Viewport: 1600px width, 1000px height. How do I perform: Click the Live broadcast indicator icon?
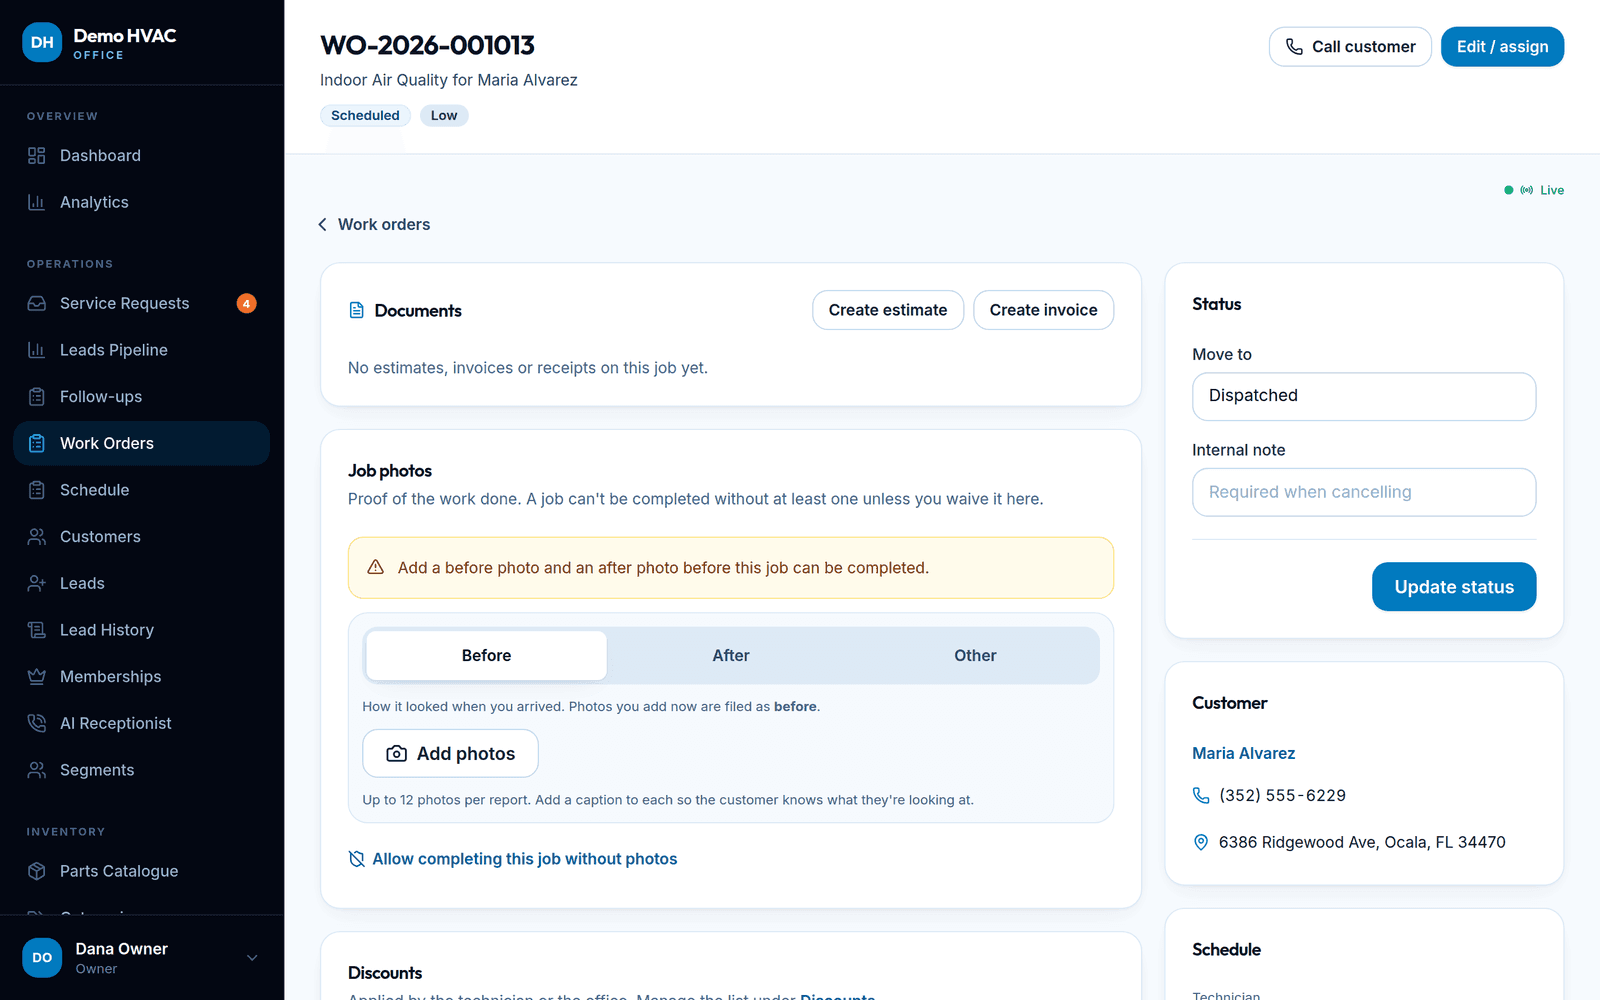1526,190
